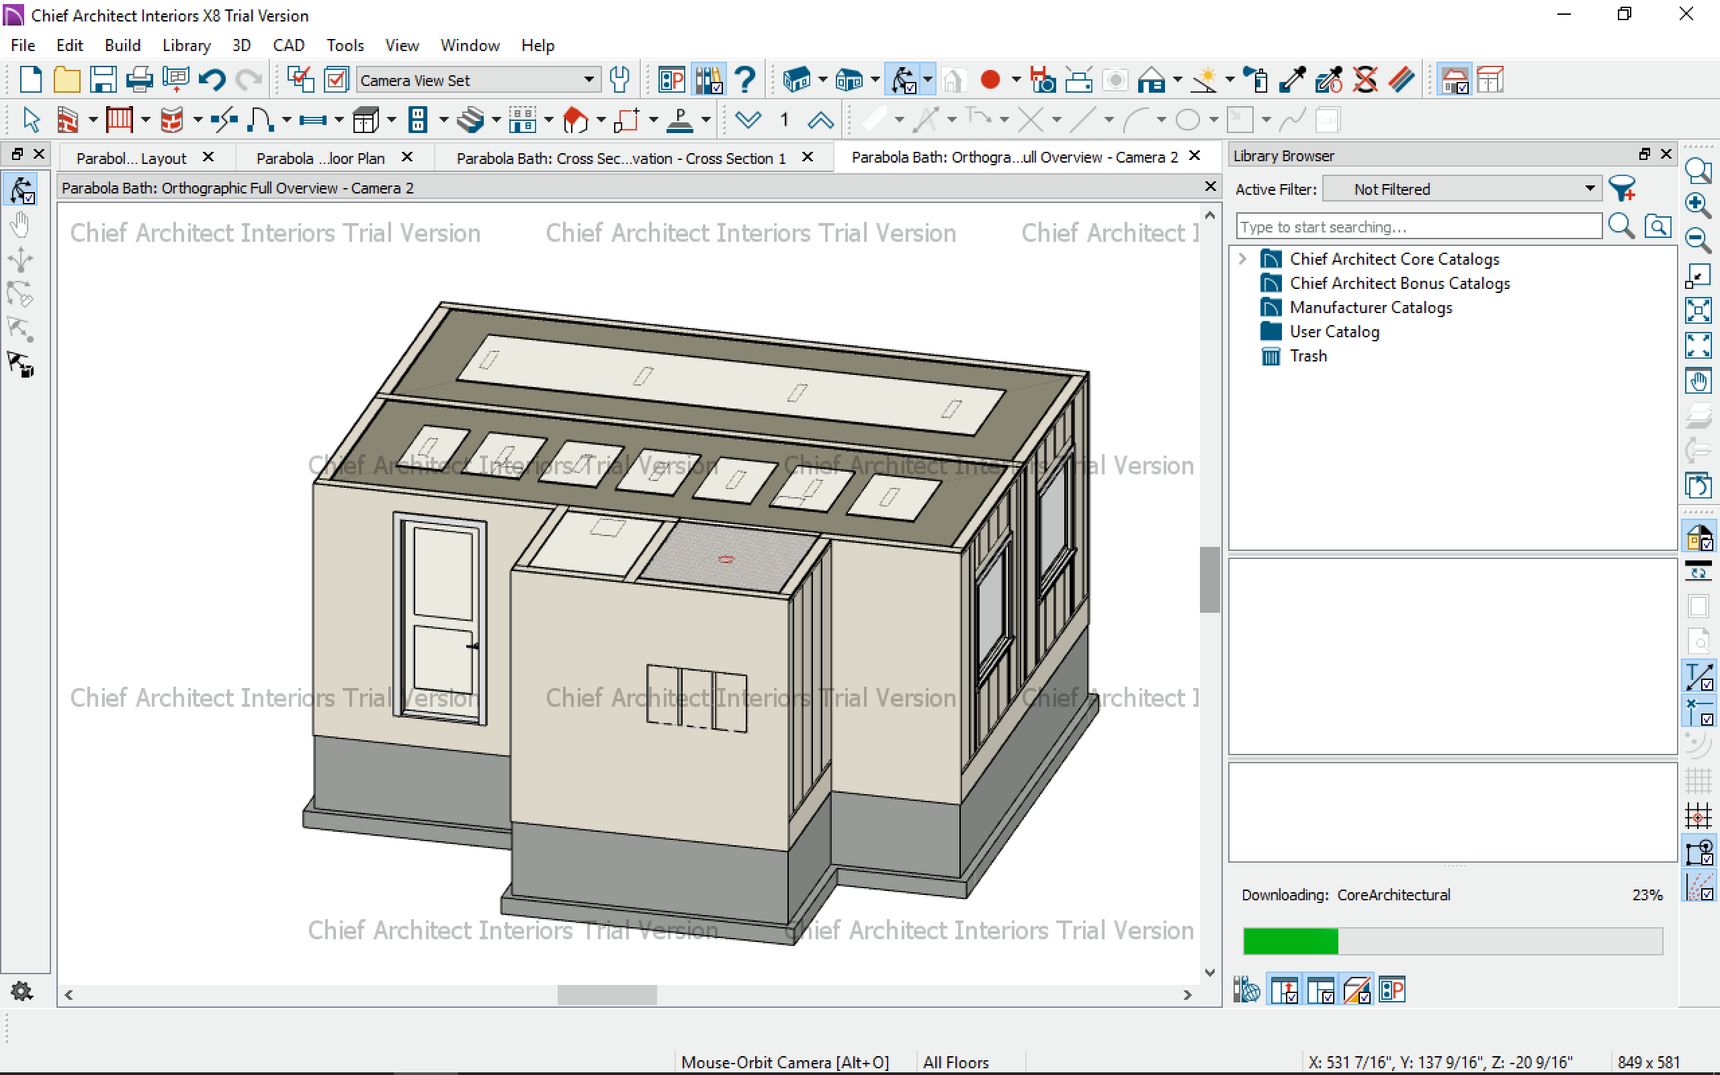
Task: Click the library search input field
Action: point(1419,226)
